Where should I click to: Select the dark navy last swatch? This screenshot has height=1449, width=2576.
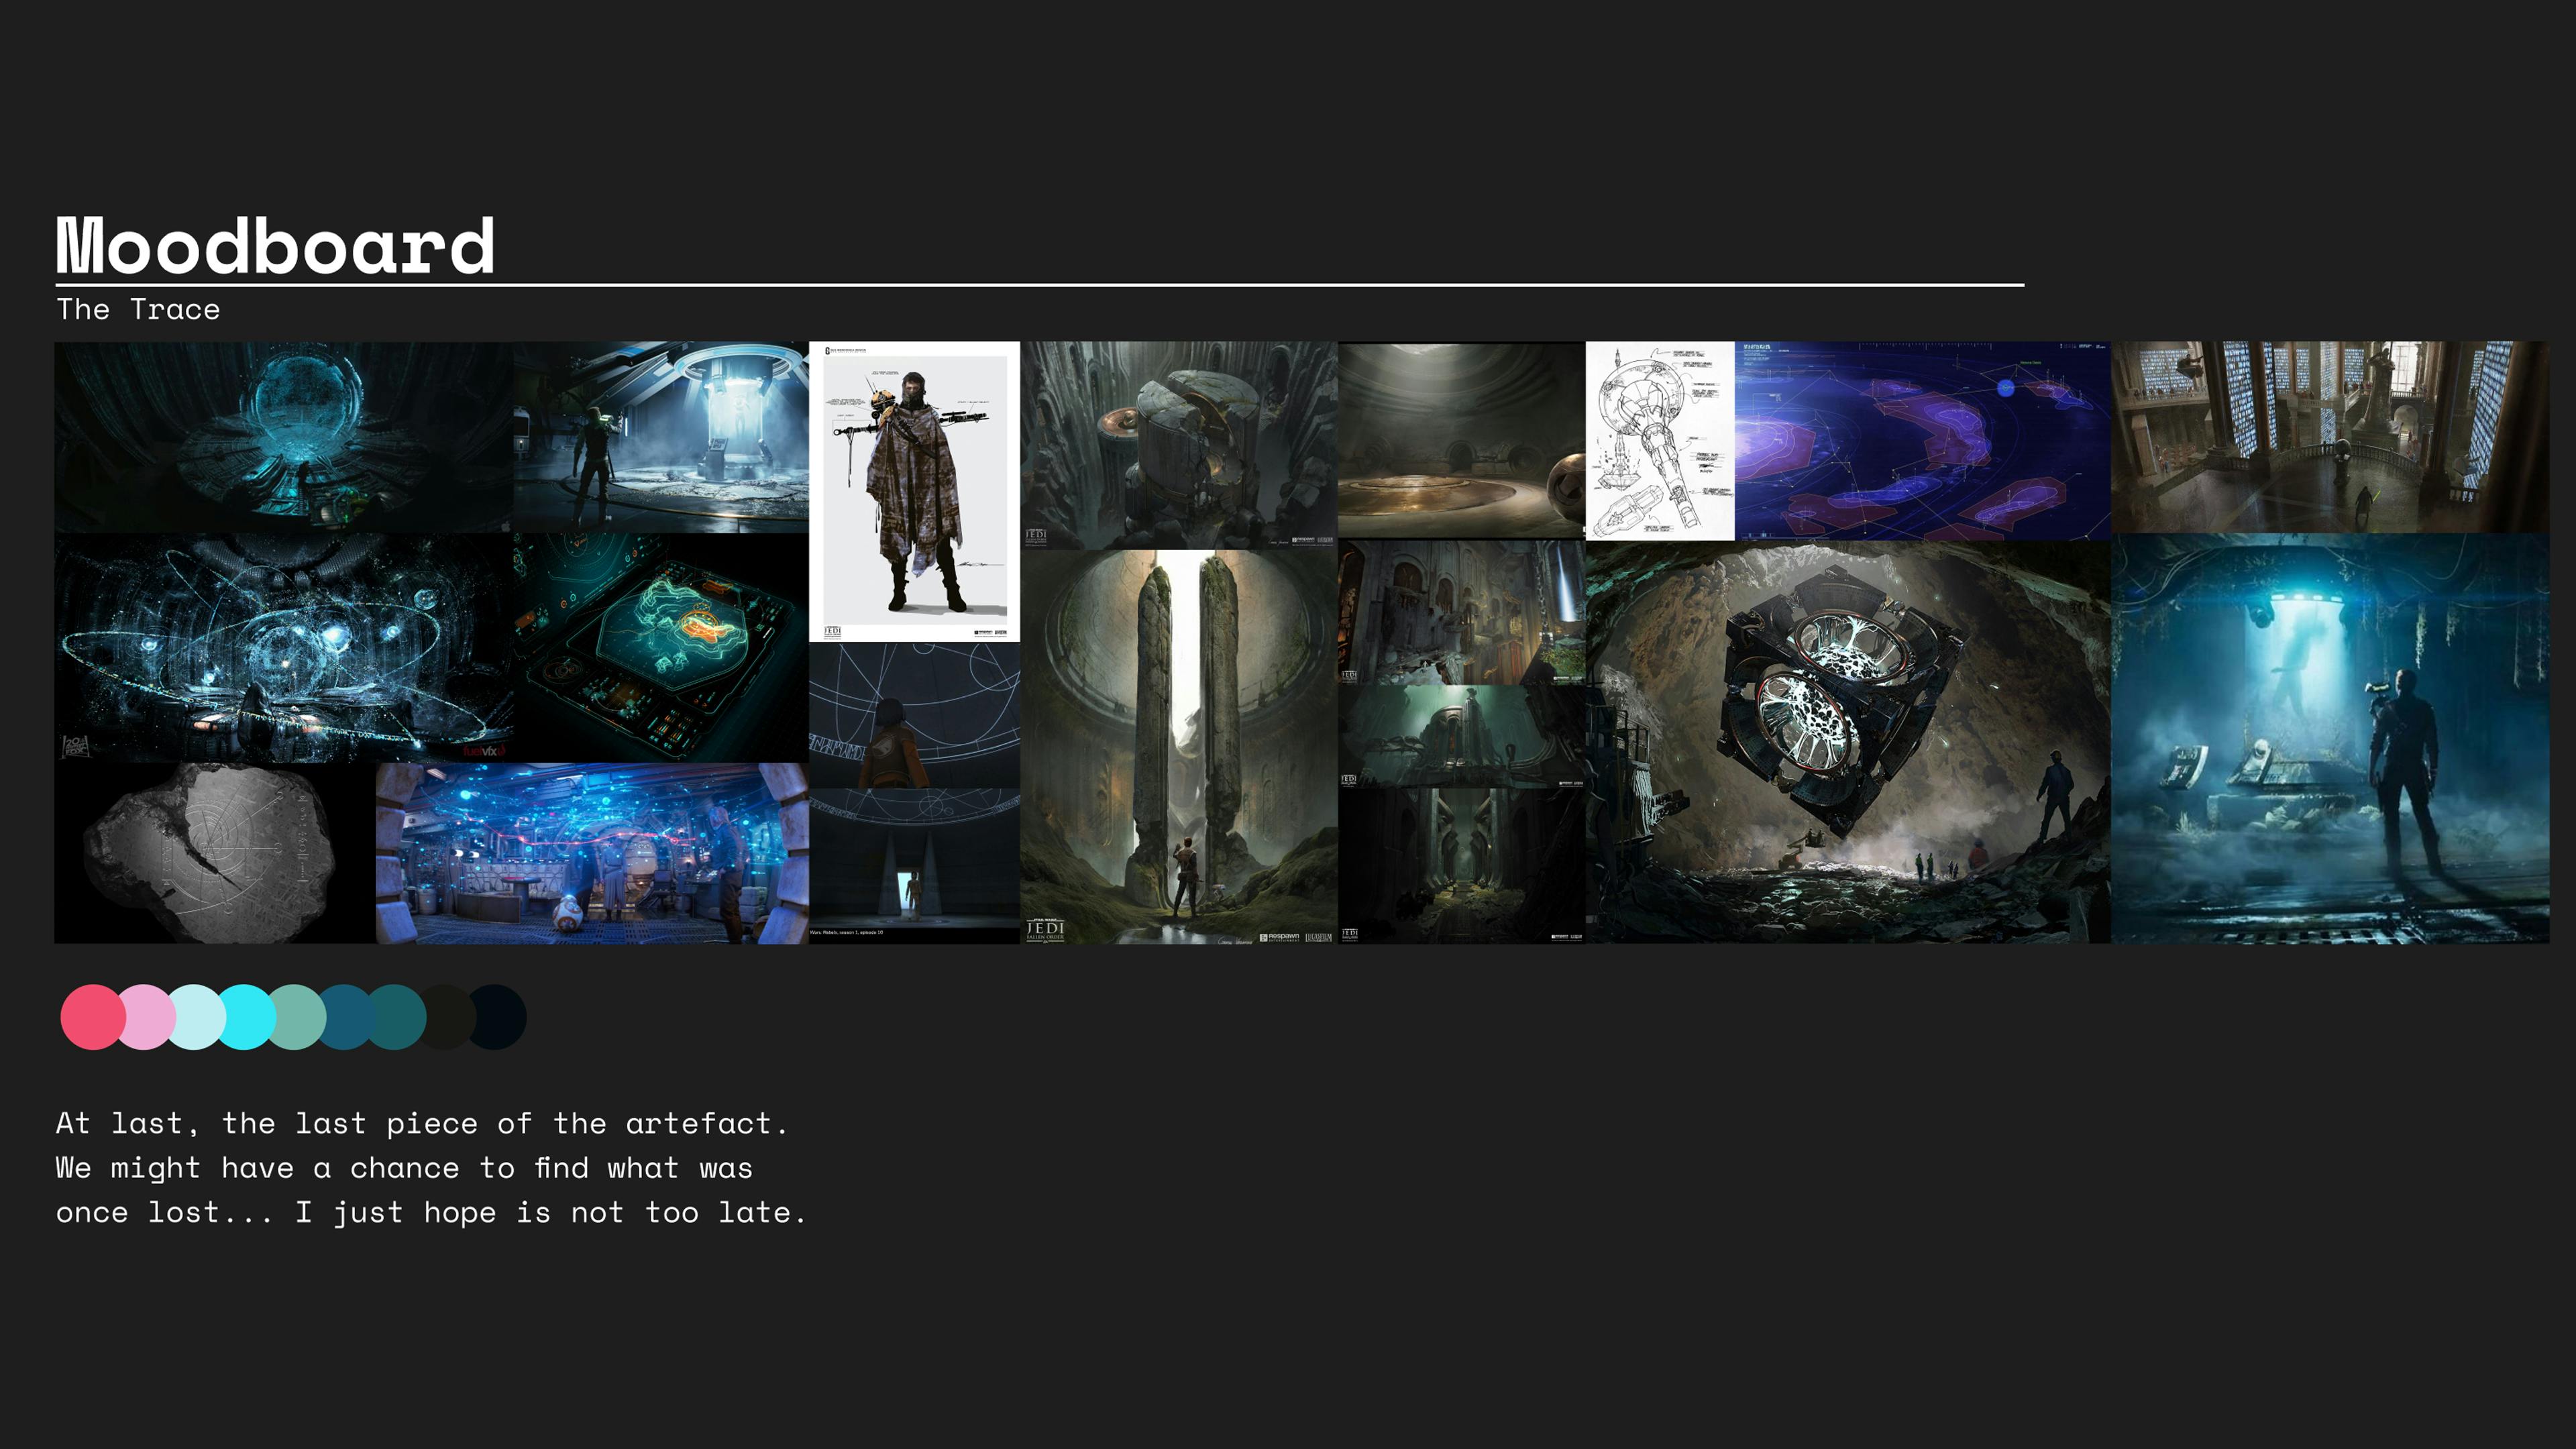(x=499, y=1017)
